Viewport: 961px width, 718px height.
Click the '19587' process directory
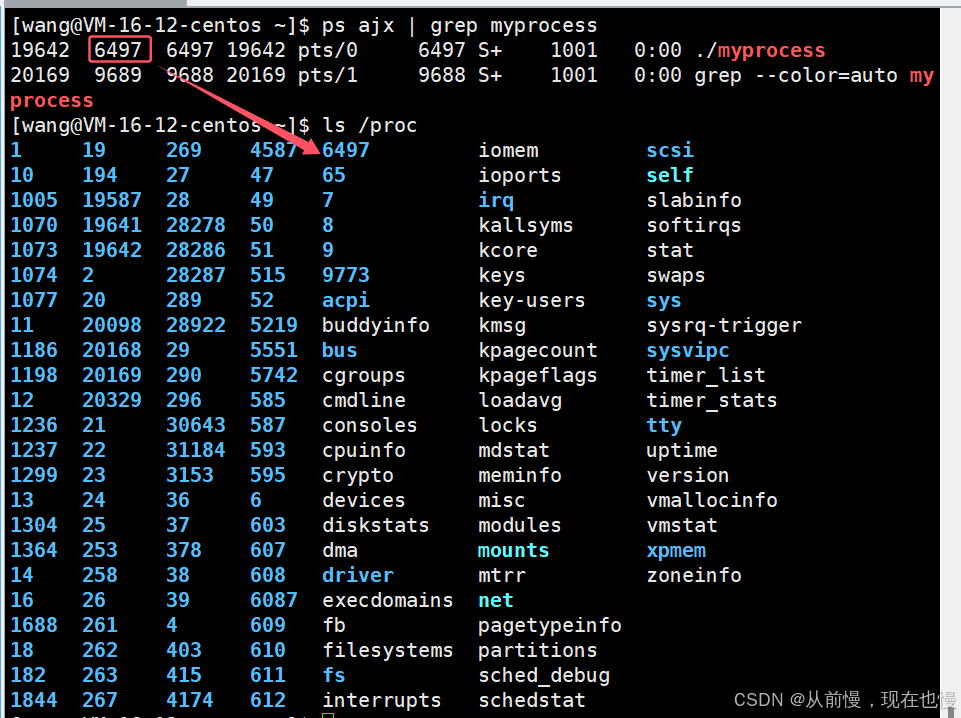coord(112,200)
